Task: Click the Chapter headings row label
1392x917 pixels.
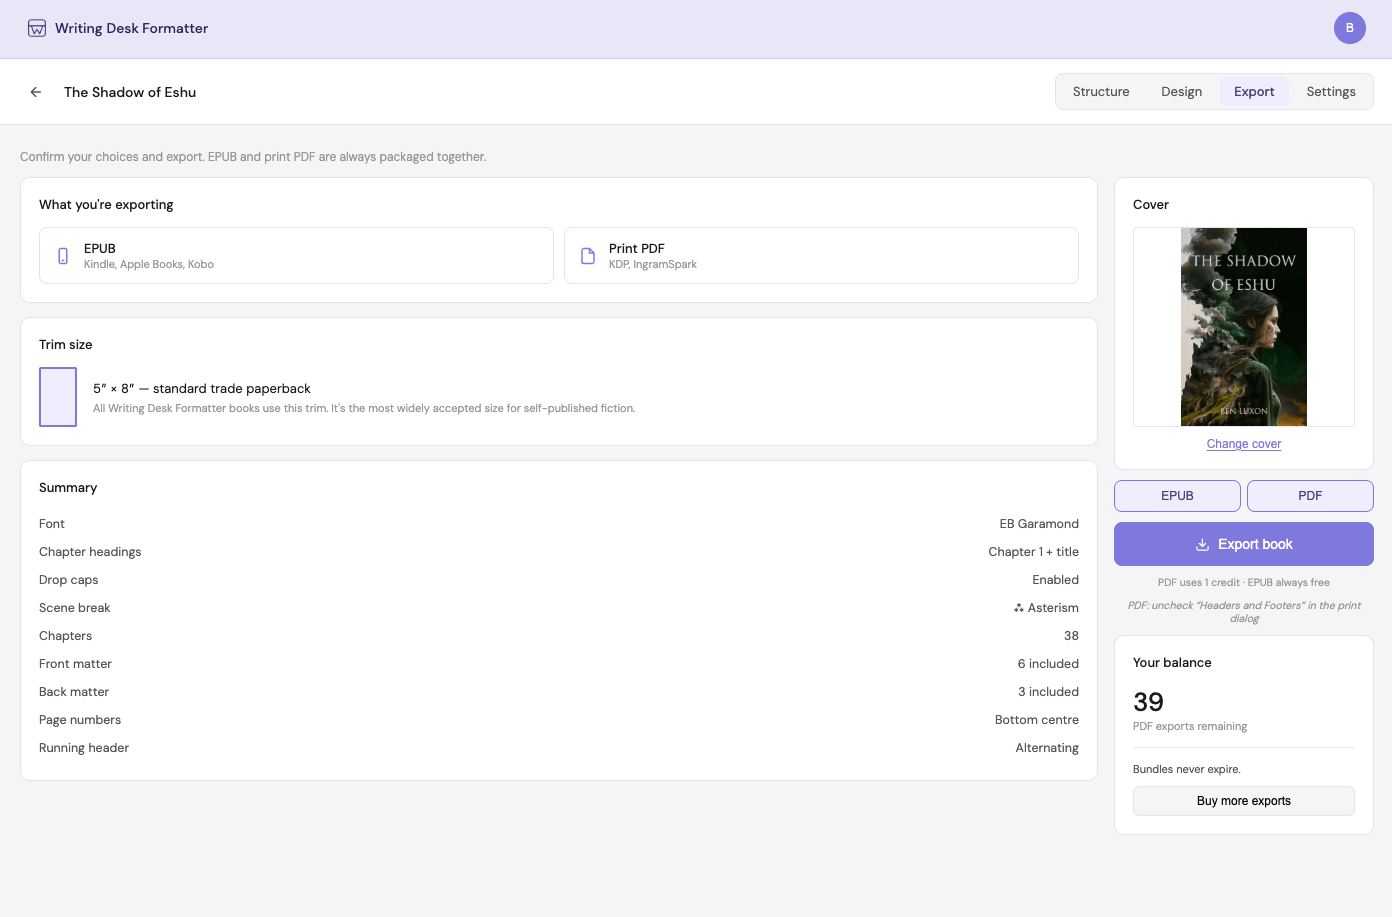Action: click(90, 552)
